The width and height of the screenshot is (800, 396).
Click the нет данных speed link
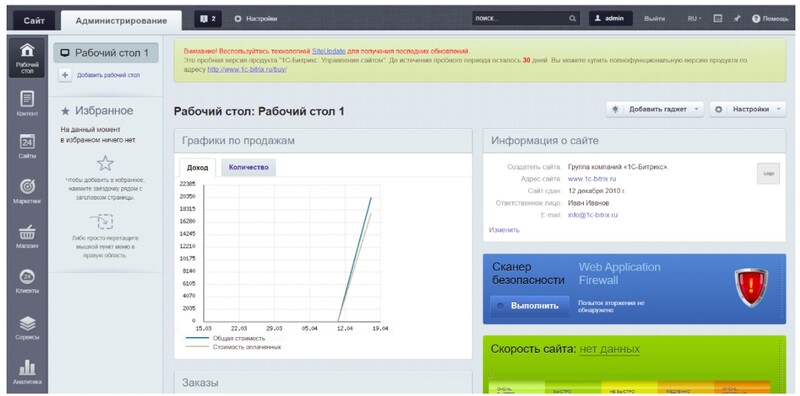pos(609,350)
